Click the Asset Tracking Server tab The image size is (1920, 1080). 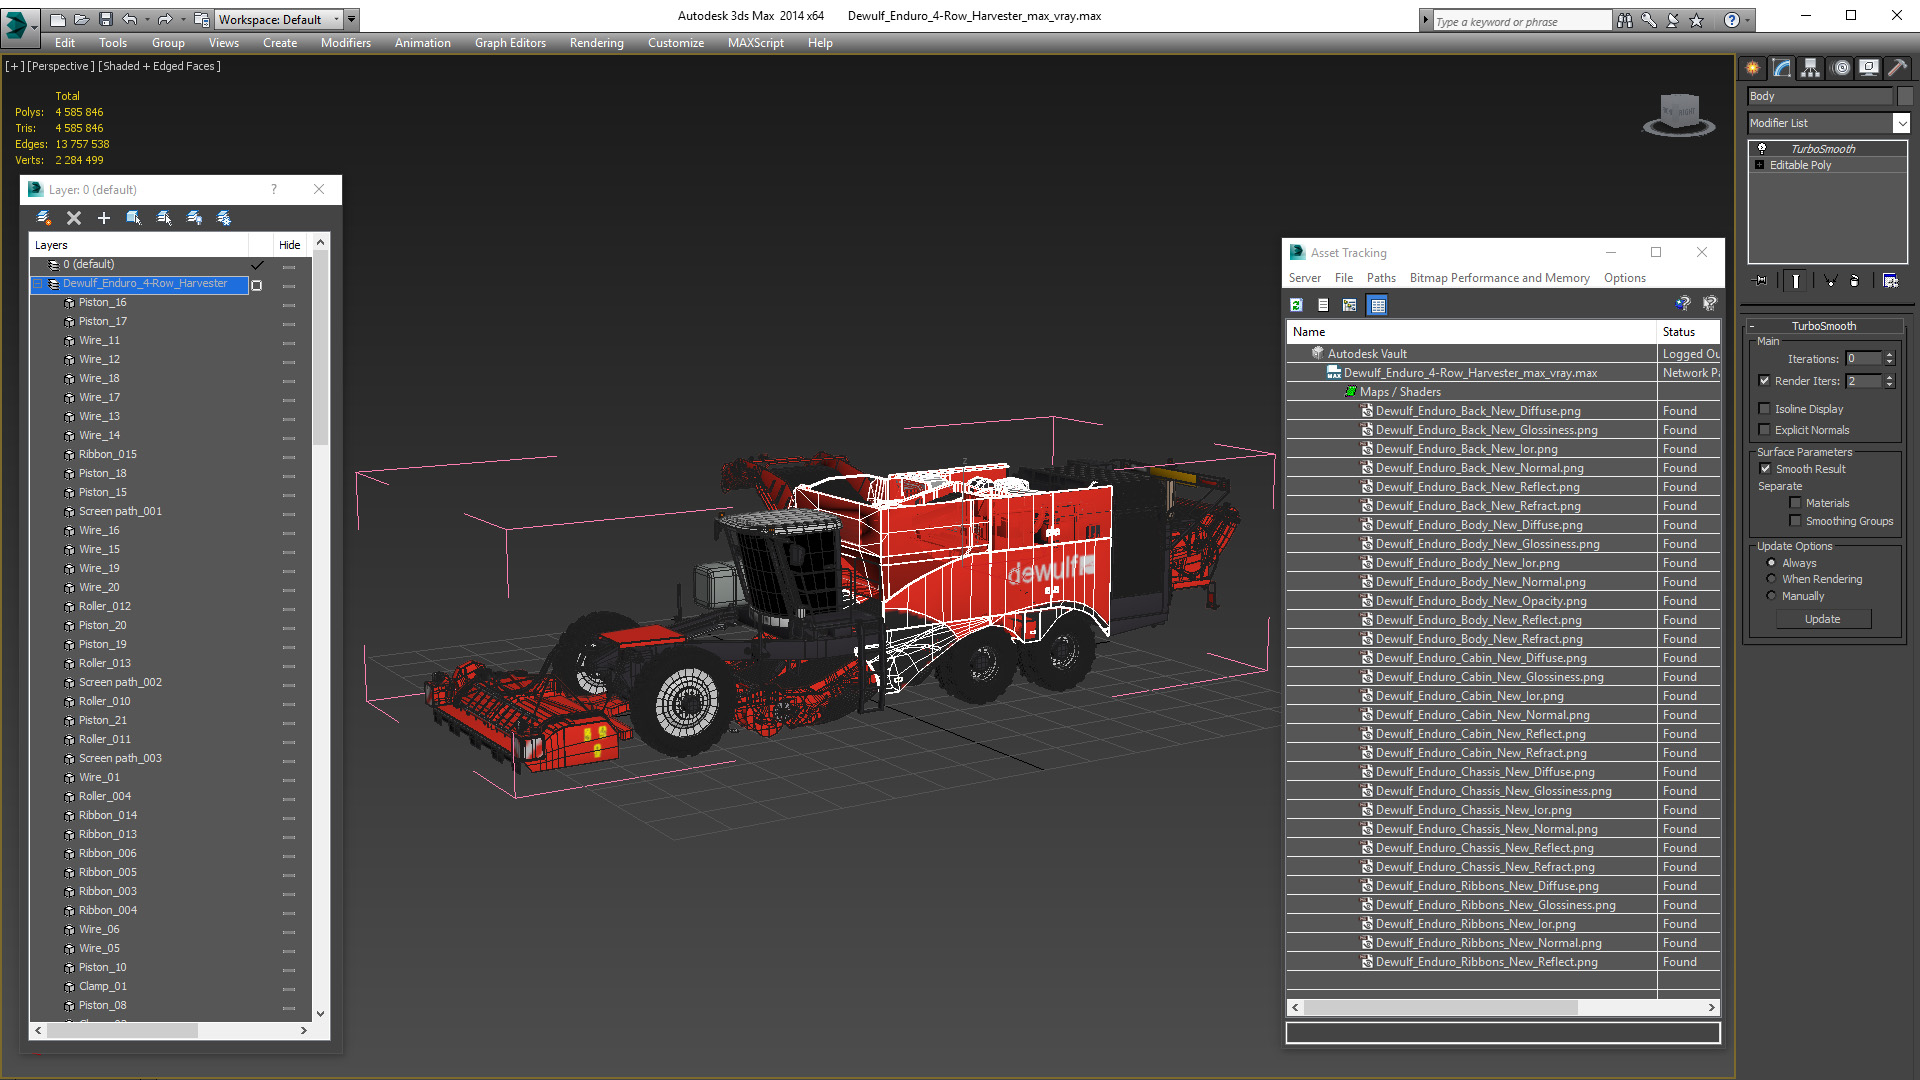click(x=1304, y=277)
